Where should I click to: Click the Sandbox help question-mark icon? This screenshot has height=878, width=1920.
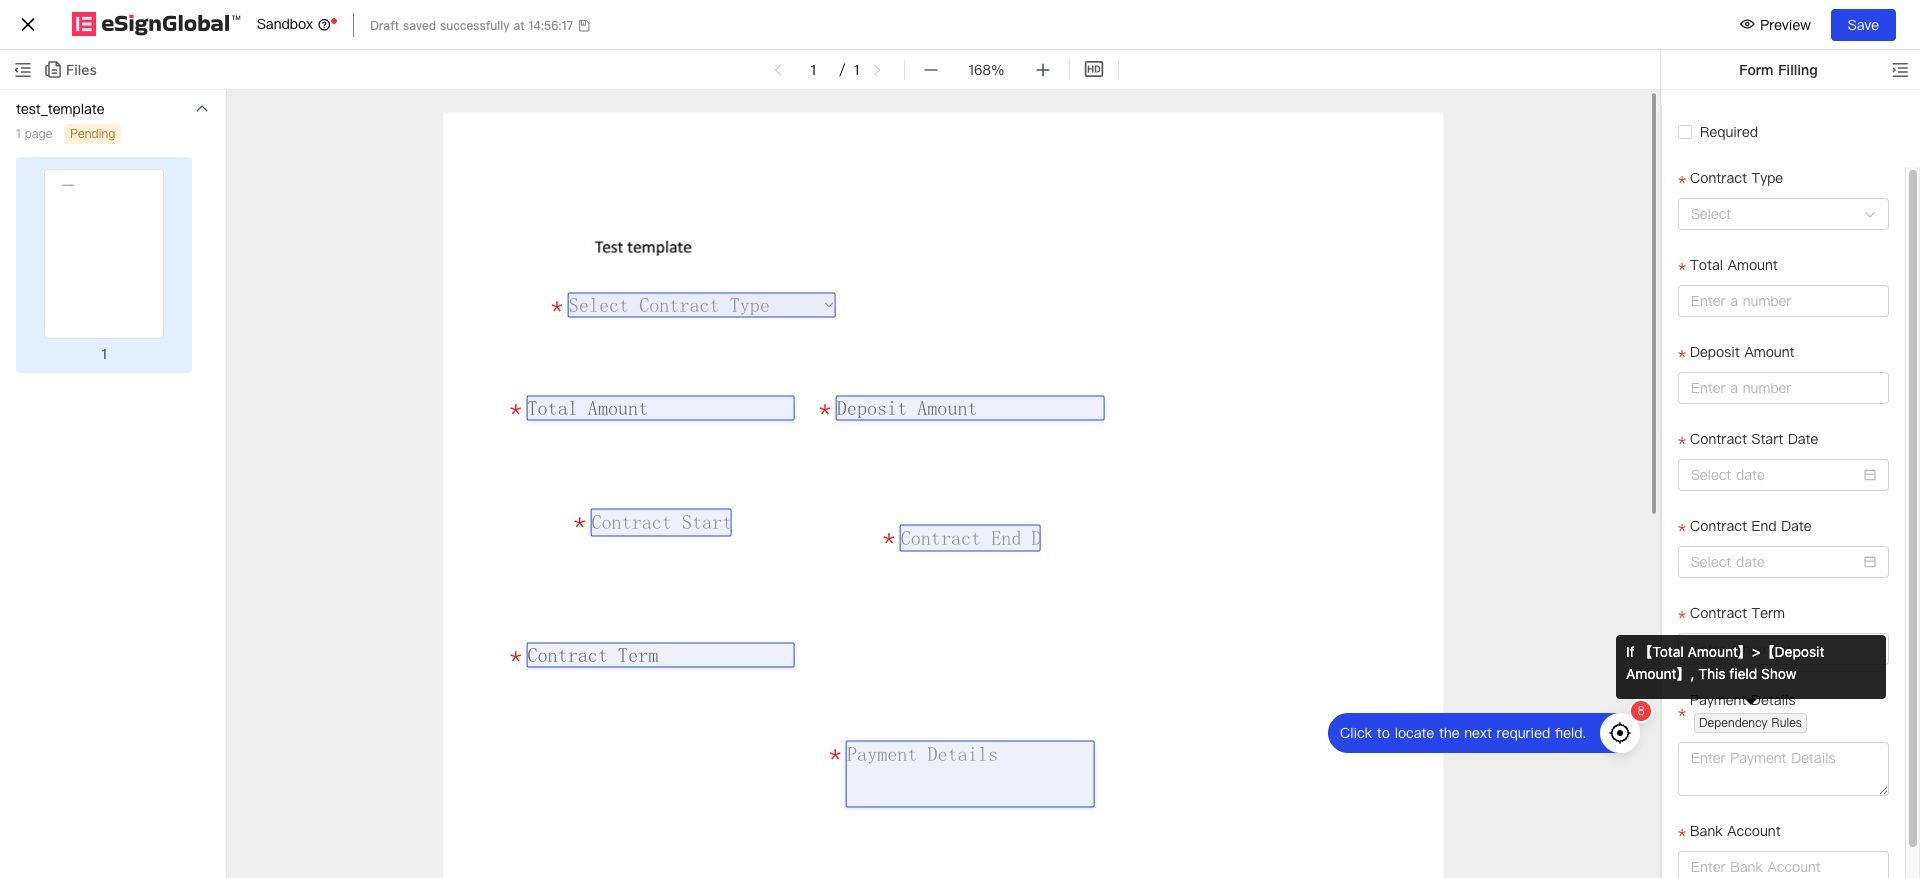coord(324,25)
